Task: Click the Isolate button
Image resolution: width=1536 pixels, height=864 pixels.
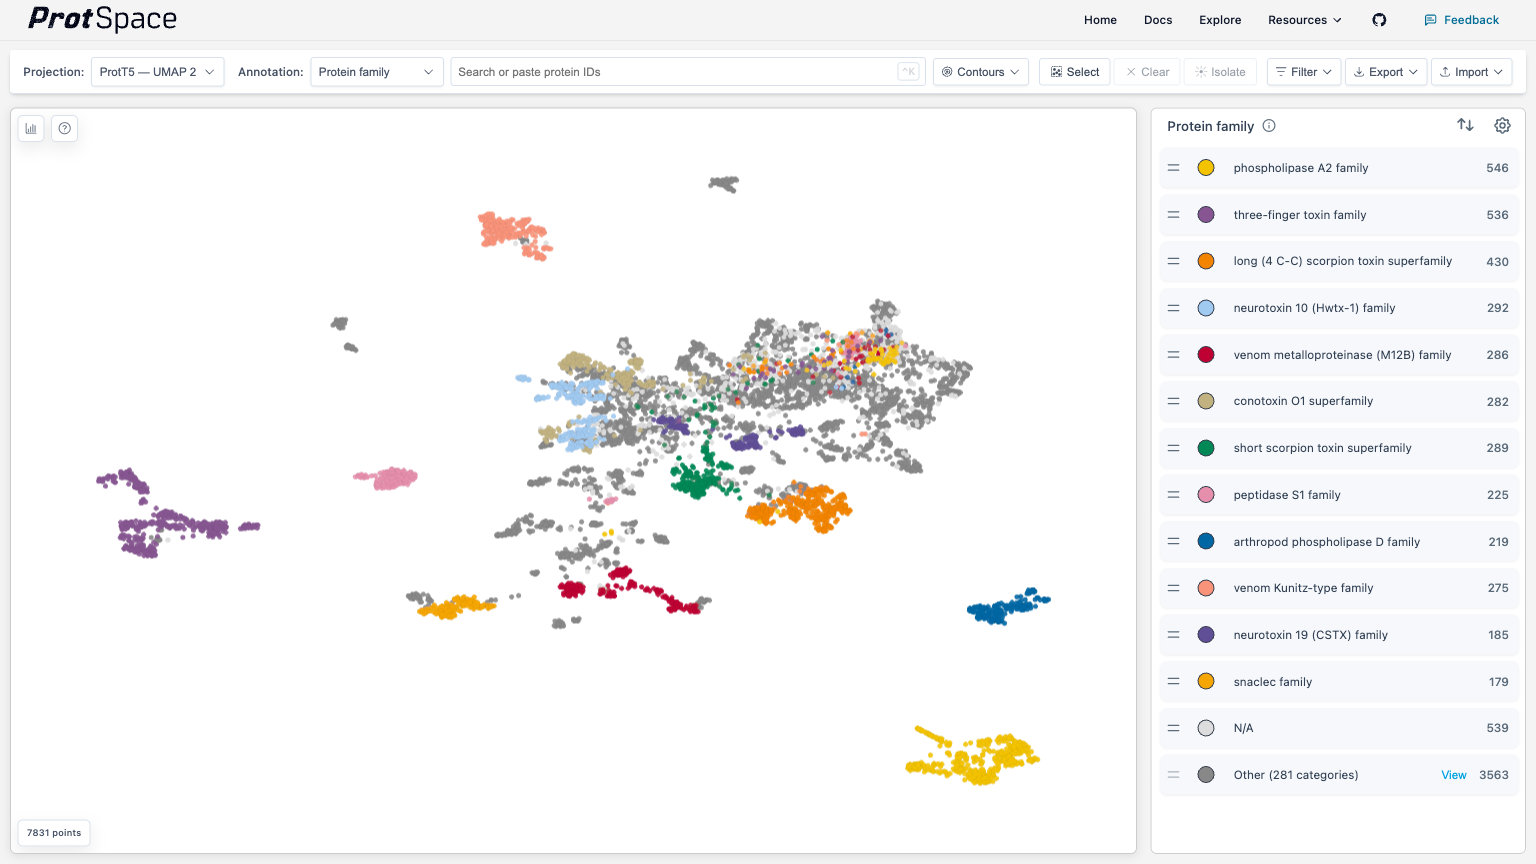Action: pos(1220,72)
